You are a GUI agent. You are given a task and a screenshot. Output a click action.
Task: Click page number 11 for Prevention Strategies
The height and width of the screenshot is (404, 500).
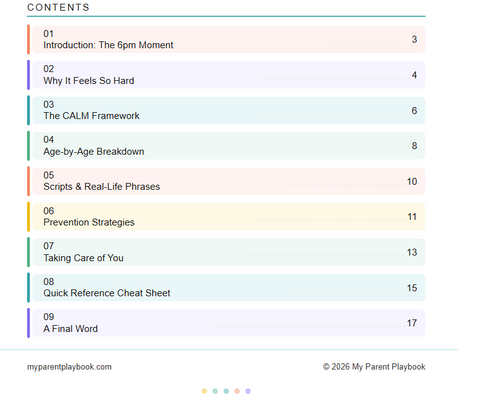click(412, 217)
